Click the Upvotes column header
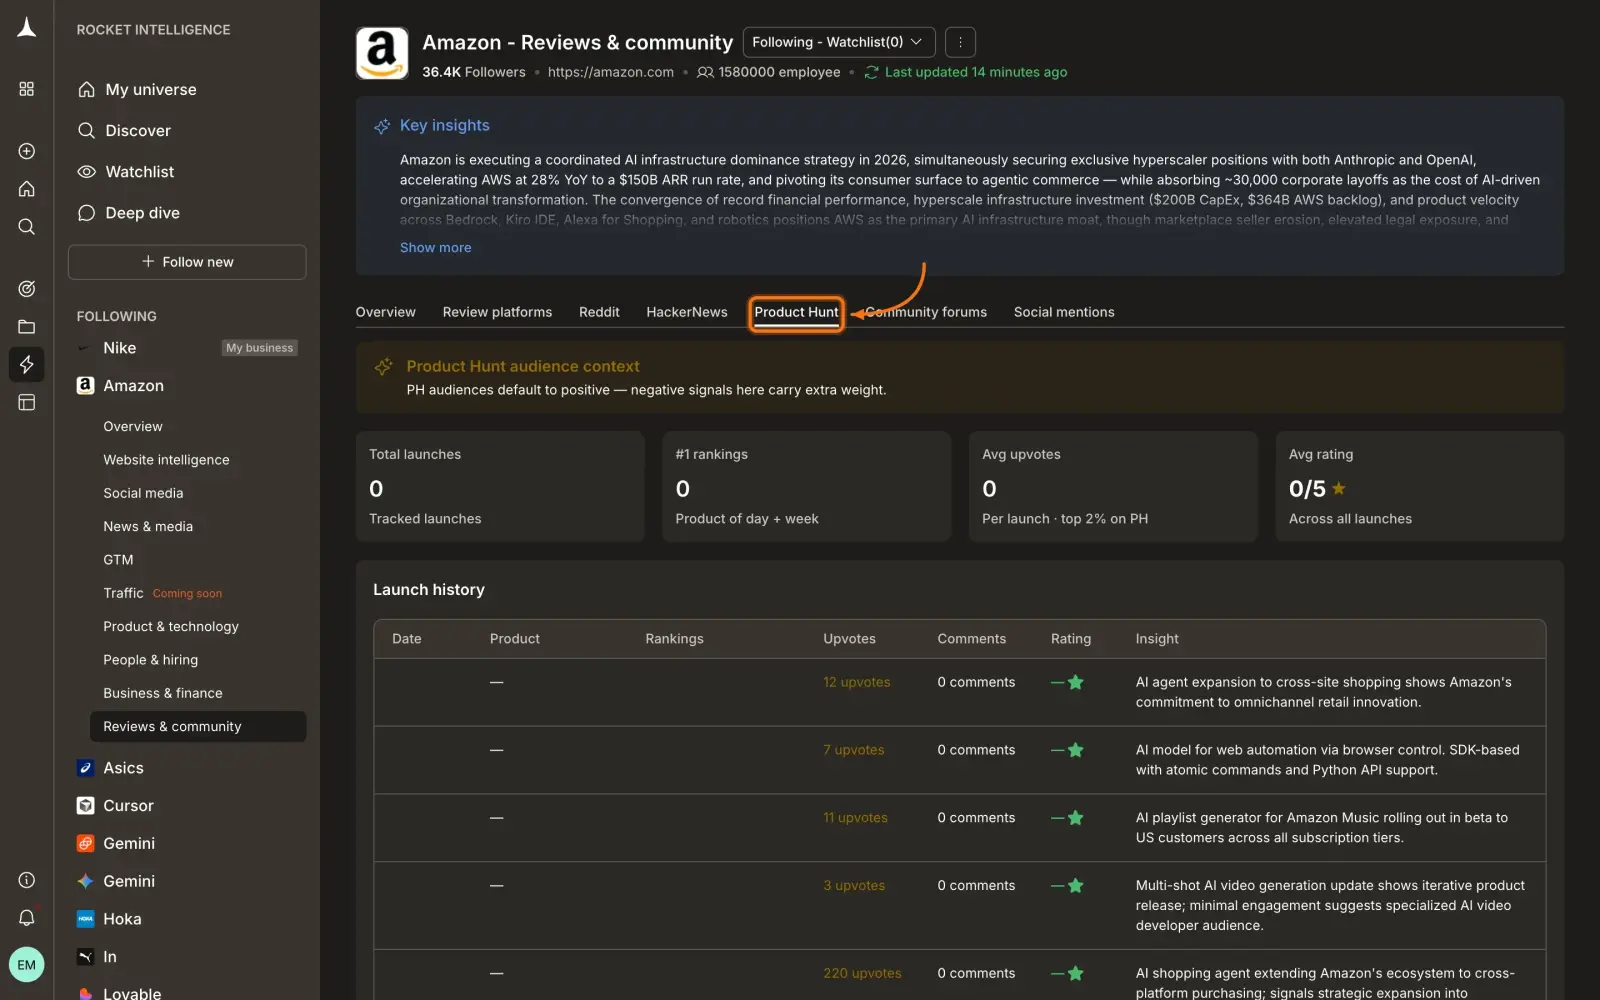Screen dimensions: 1600x1000 (x=849, y=639)
